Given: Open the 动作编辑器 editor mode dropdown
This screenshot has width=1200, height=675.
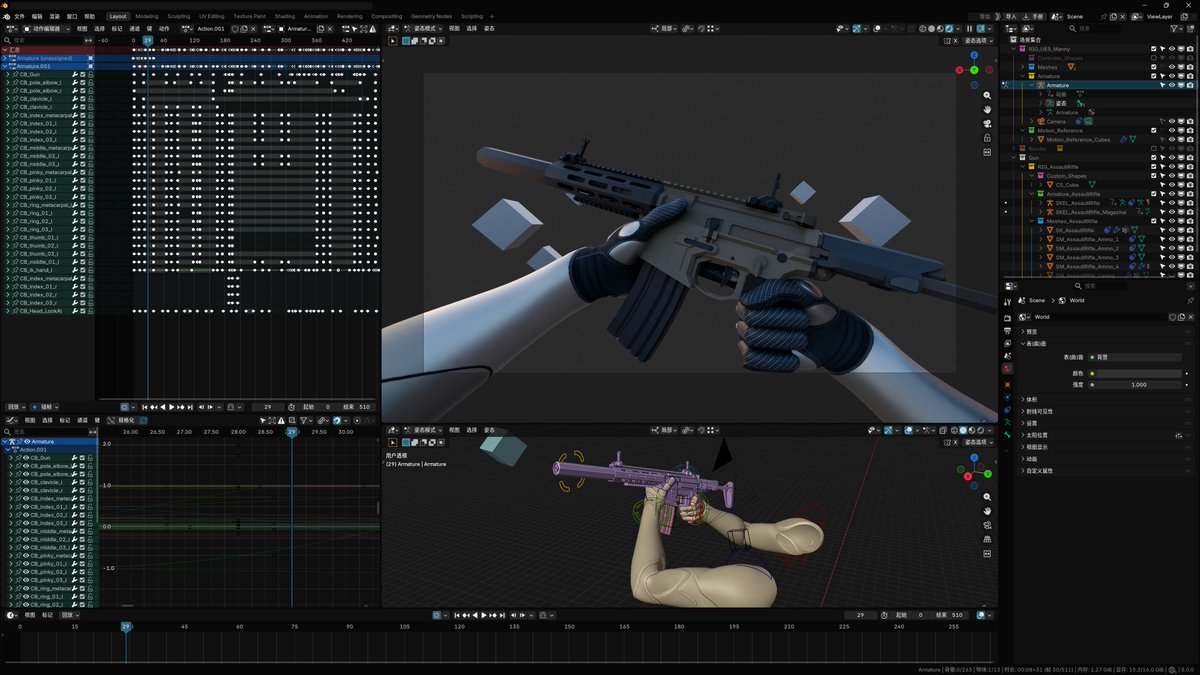Looking at the screenshot, I should [x=45, y=28].
